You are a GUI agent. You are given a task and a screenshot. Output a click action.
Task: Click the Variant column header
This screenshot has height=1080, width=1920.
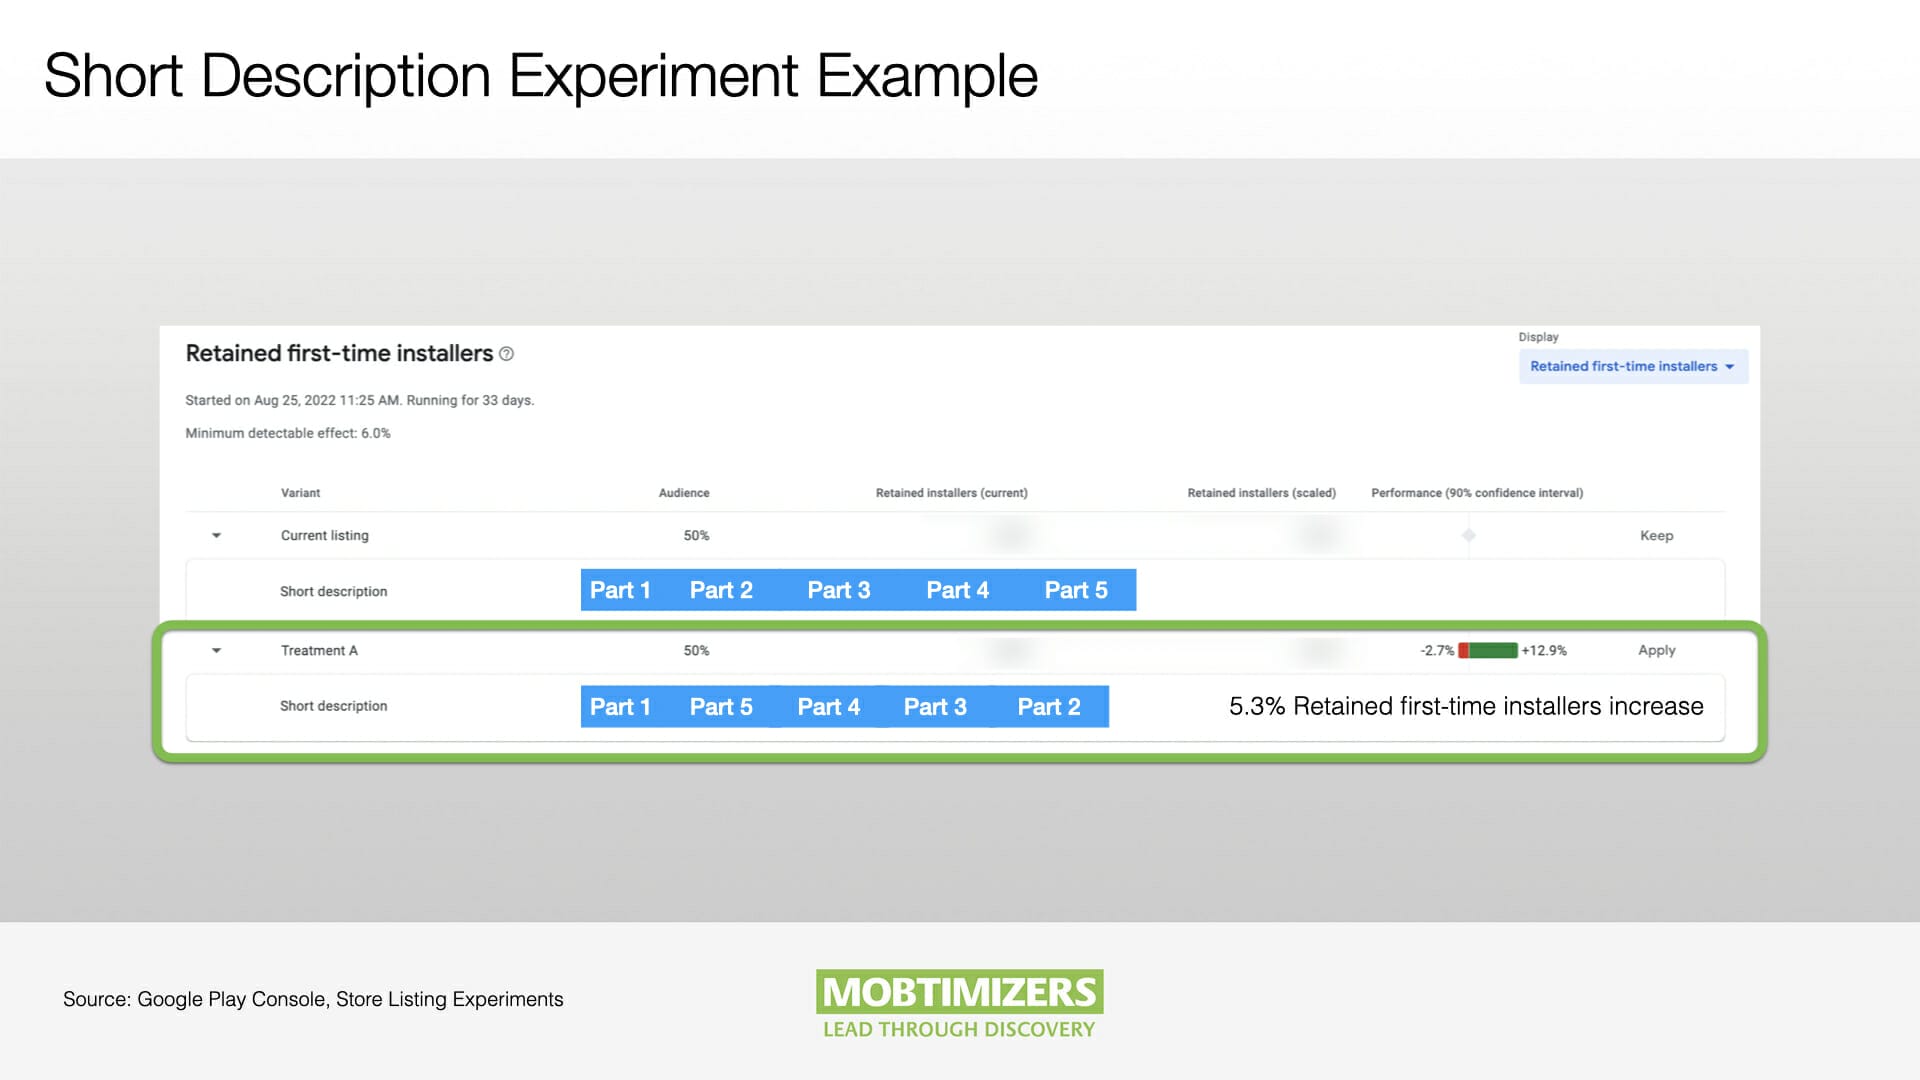pos(300,493)
